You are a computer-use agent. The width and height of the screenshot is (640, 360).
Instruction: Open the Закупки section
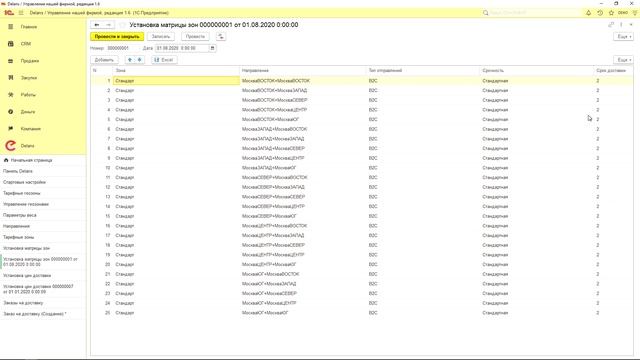(x=29, y=78)
